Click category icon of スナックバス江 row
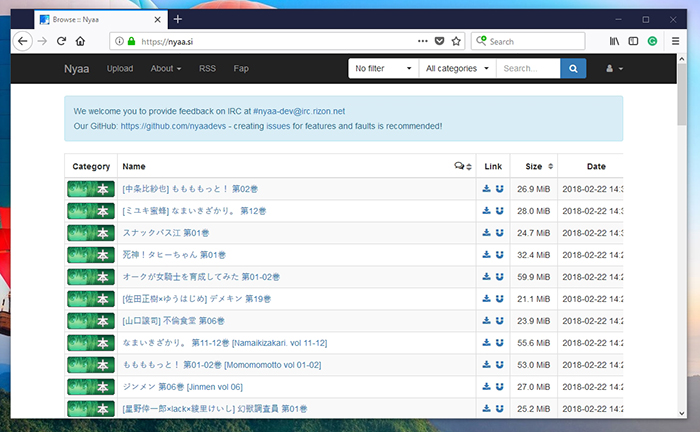This screenshot has width=700, height=432. click(91, 233)
